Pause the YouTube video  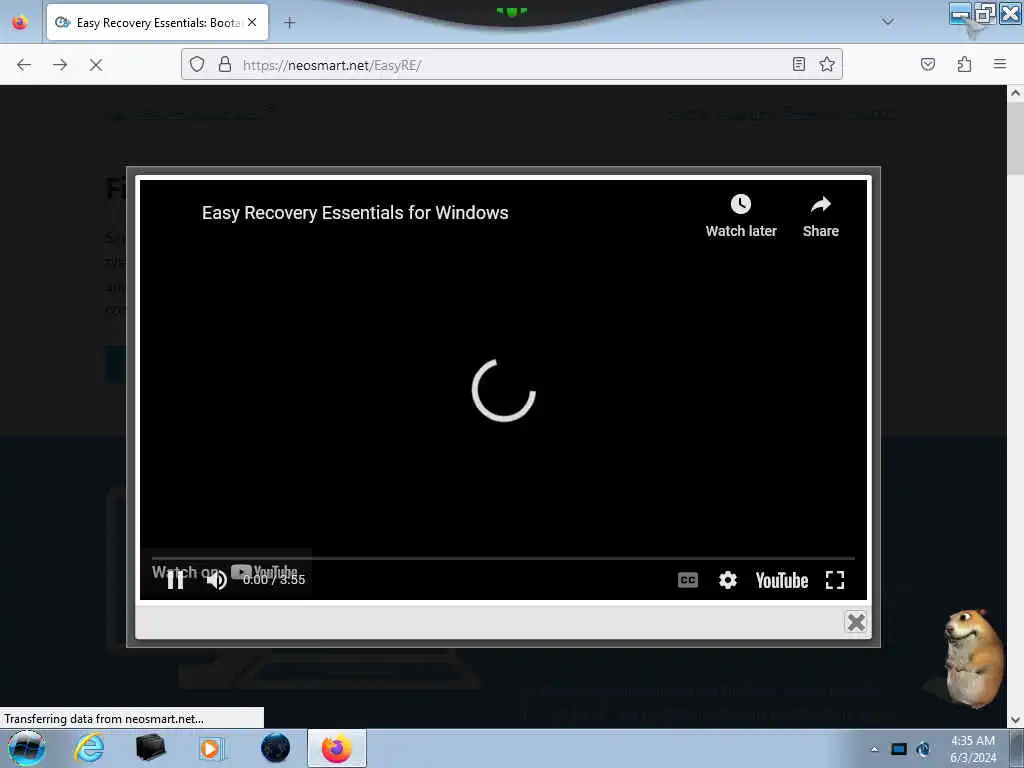[175, 579]
